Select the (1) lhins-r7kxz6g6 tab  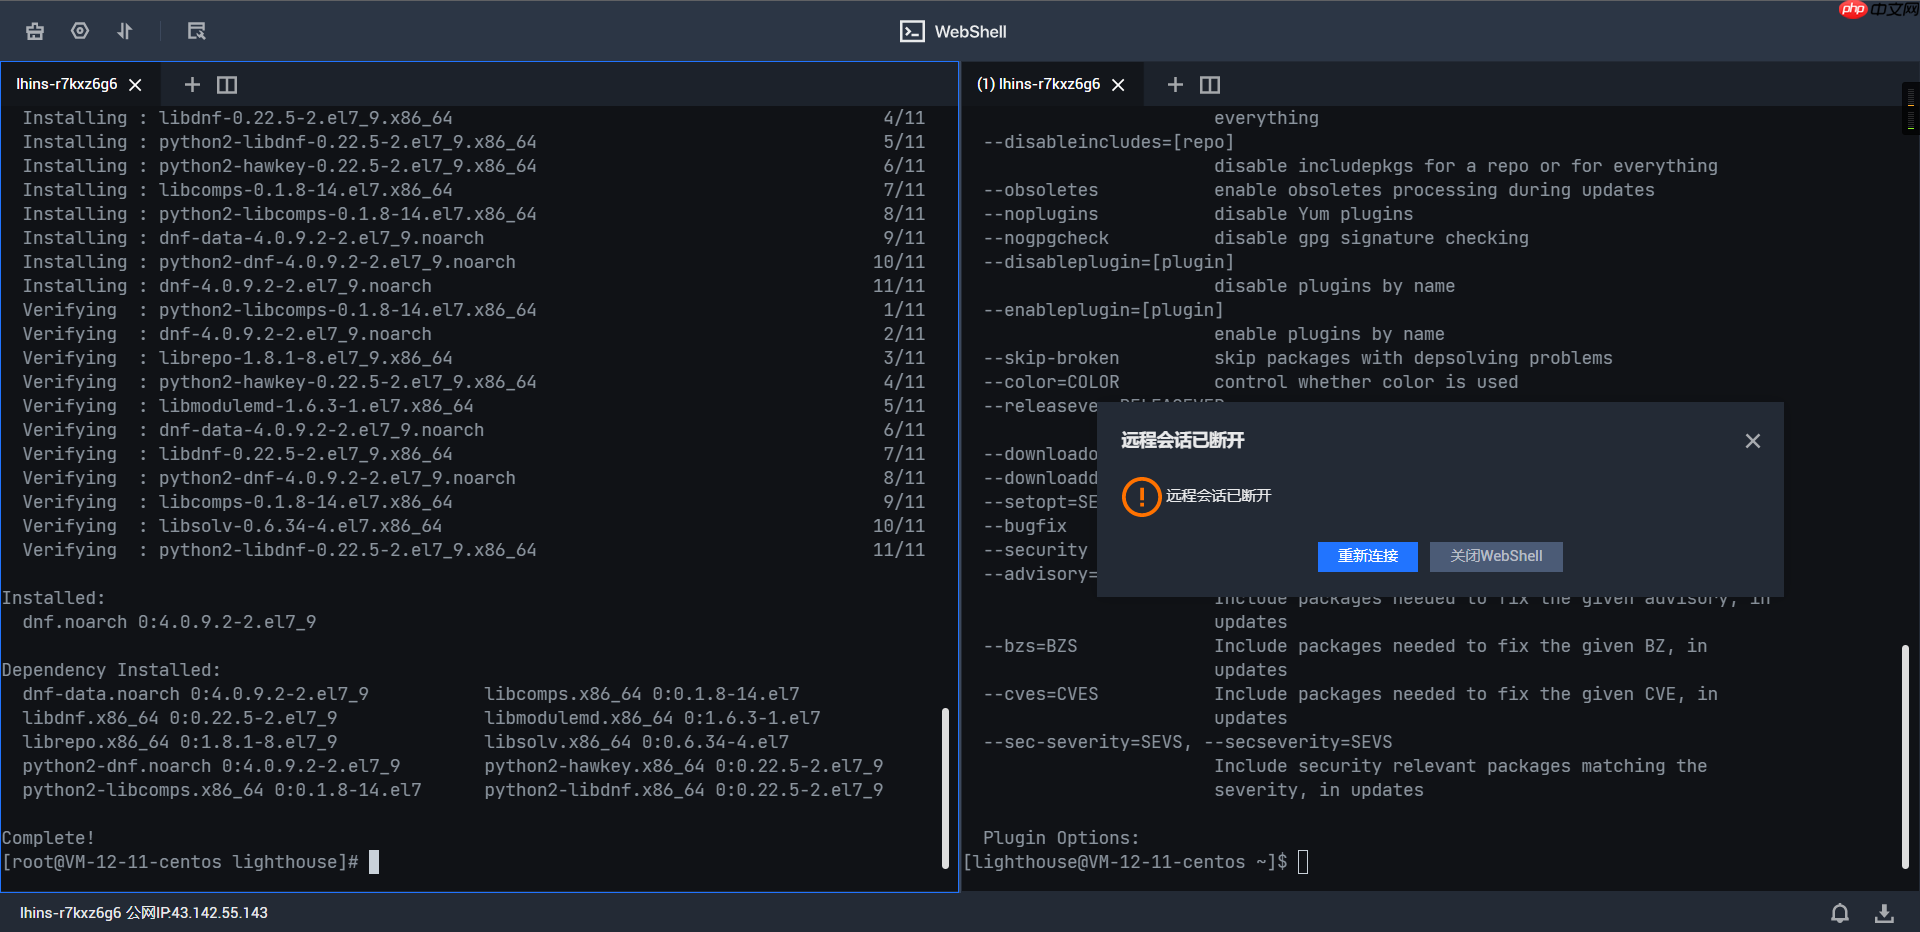1038,85
